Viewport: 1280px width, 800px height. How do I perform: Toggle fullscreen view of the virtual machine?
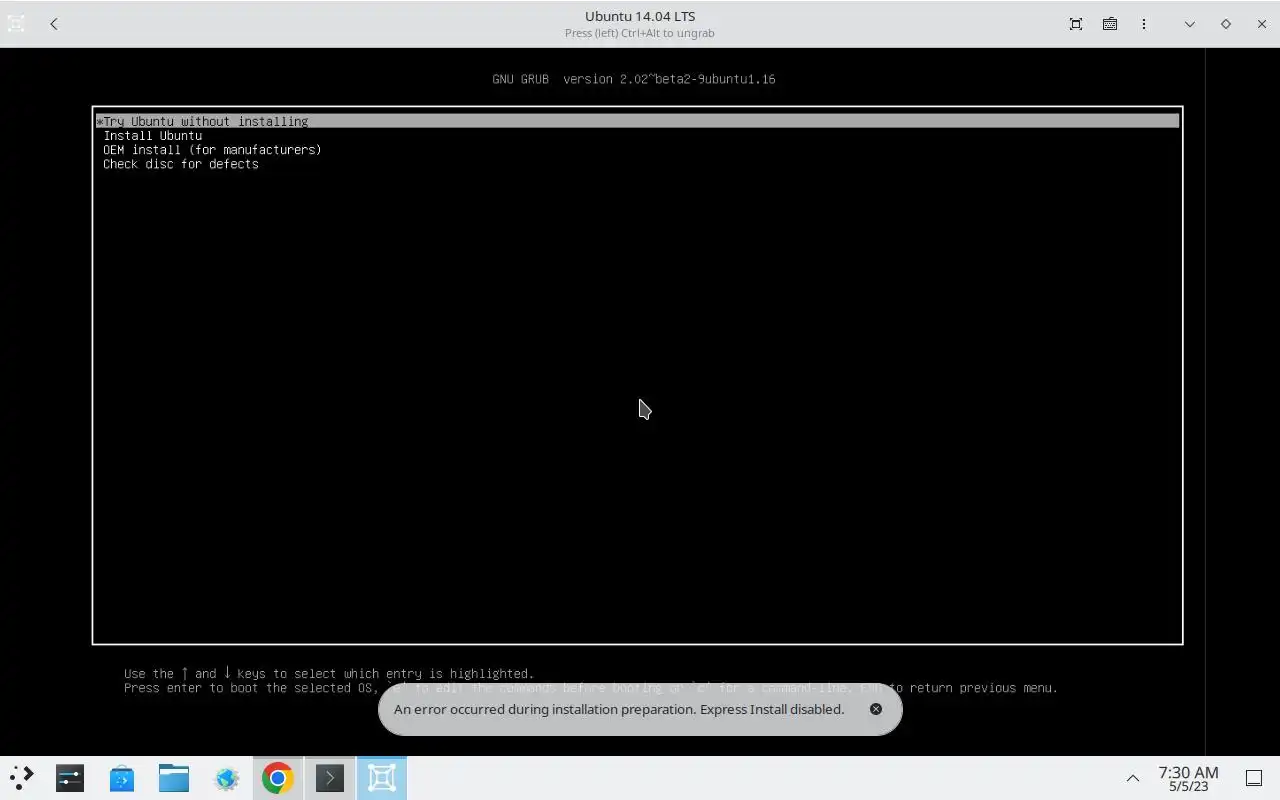click(1076, 24)
